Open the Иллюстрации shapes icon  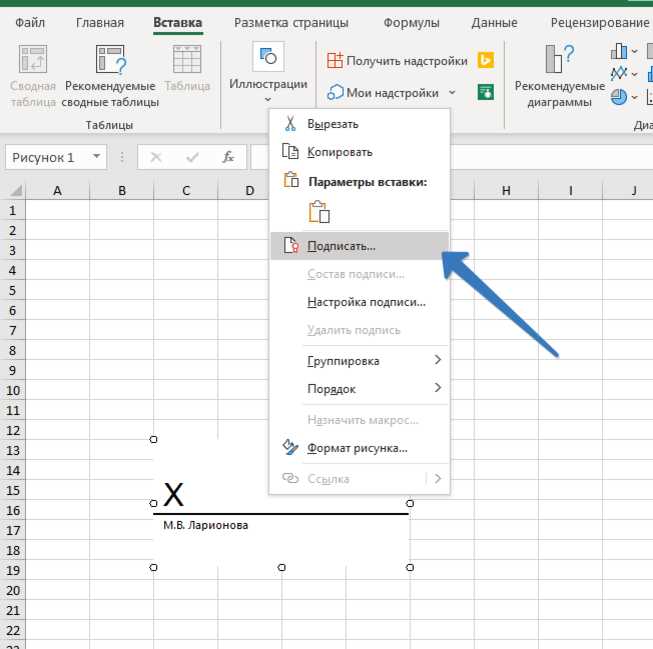pos(268,57)
